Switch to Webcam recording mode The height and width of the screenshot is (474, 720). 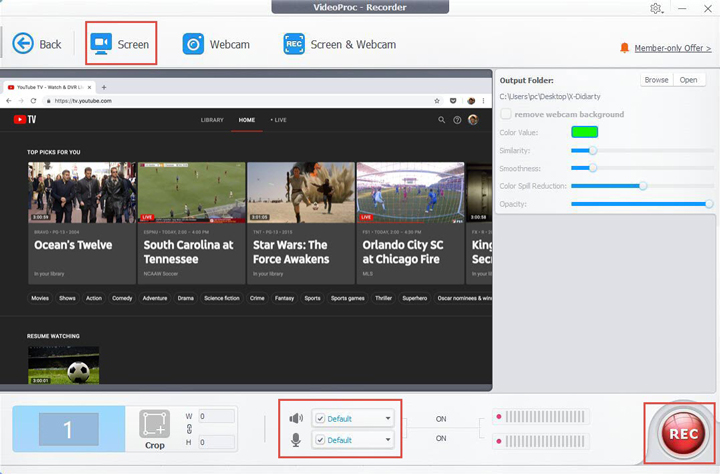coord(216,44)
